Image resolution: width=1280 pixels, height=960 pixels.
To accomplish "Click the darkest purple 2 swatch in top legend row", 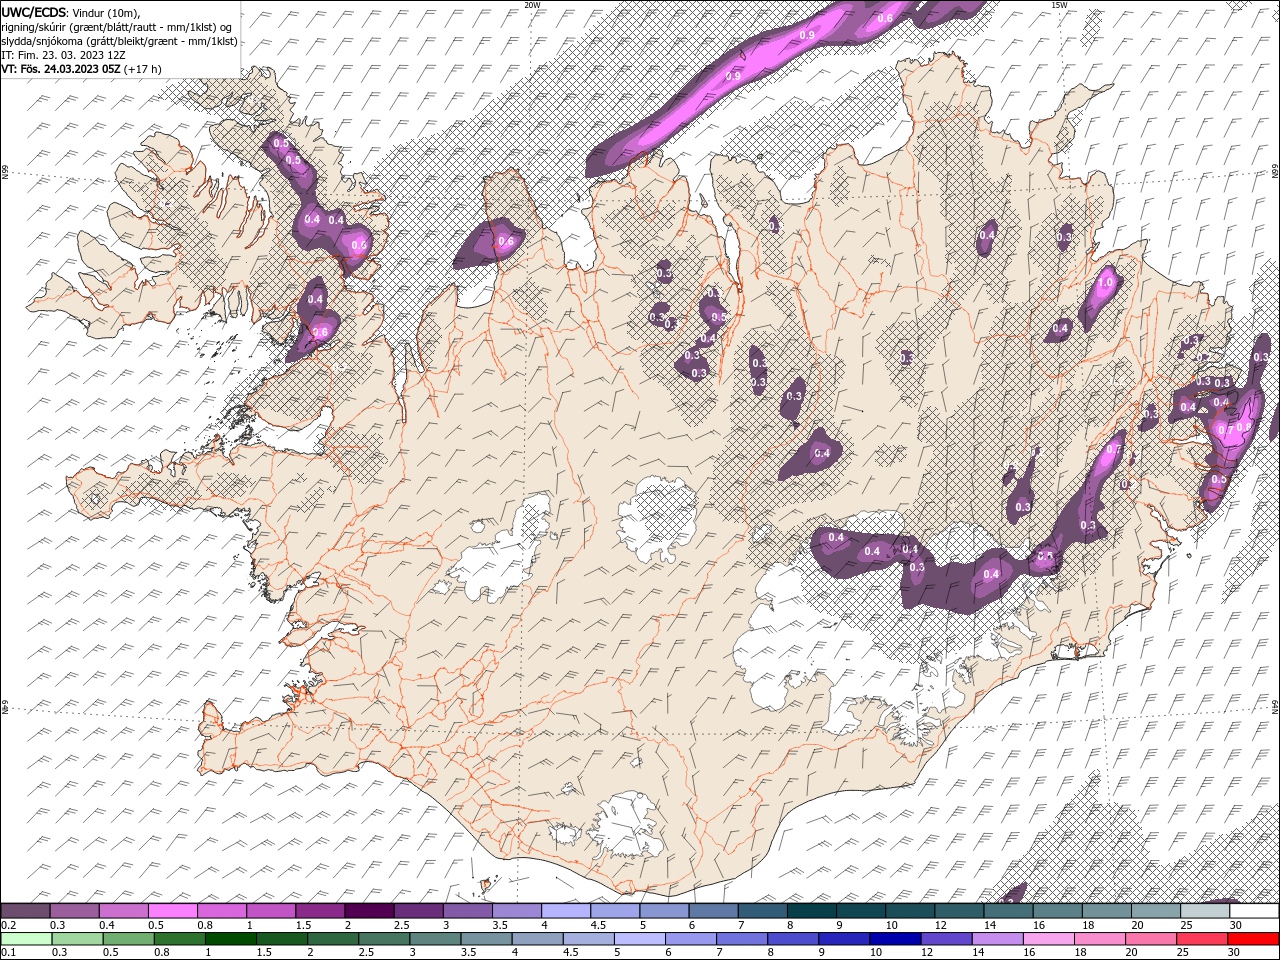I will [369, 912].
